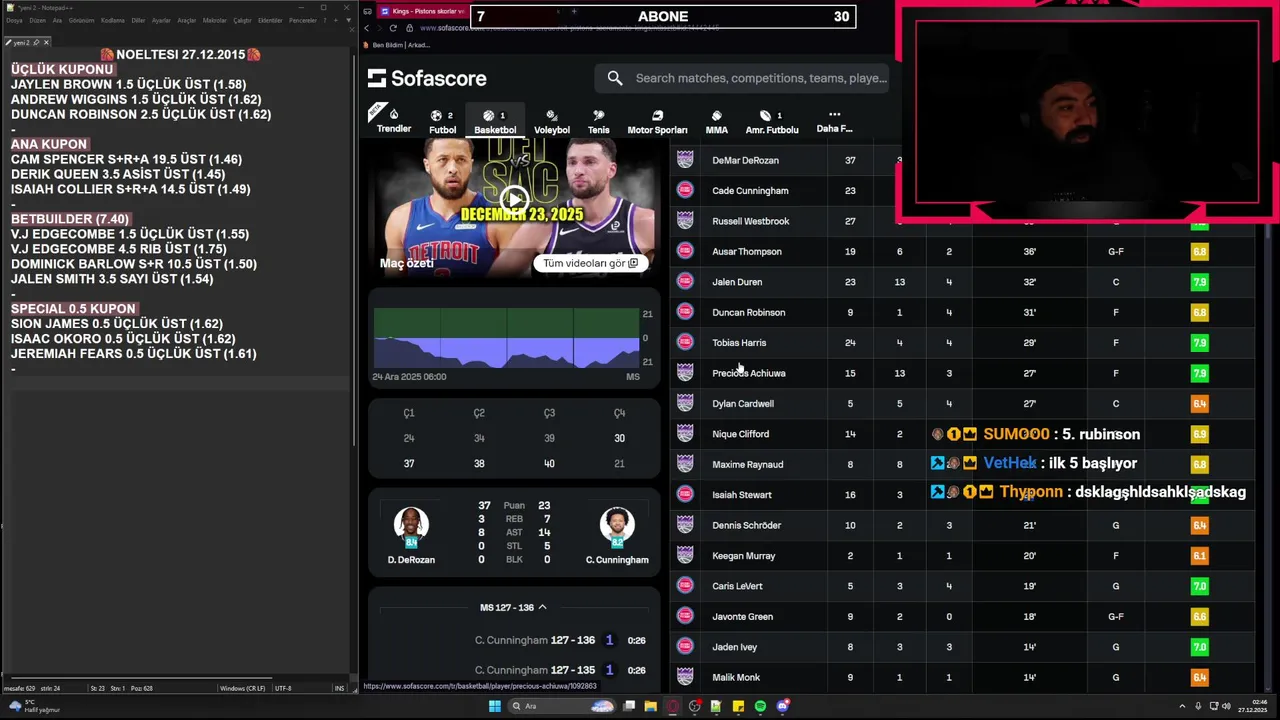Screen dimensions: 1280x720
Task: Open Dosya menu in Notepad++
Action: [14, 20]
